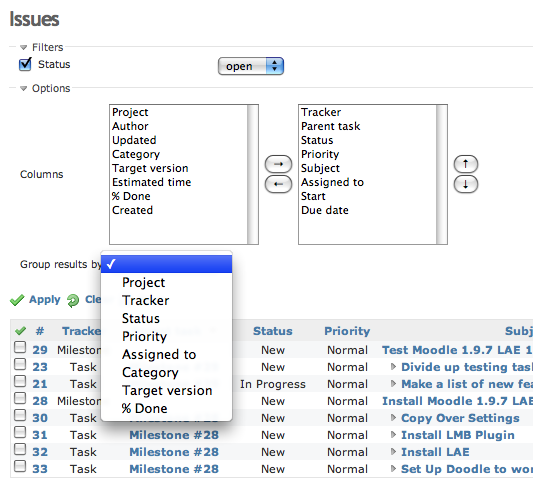The height and width of the screenshot is (481, 533).
Task: Open the Status open dropdown
Action: [x=251, y=66]
